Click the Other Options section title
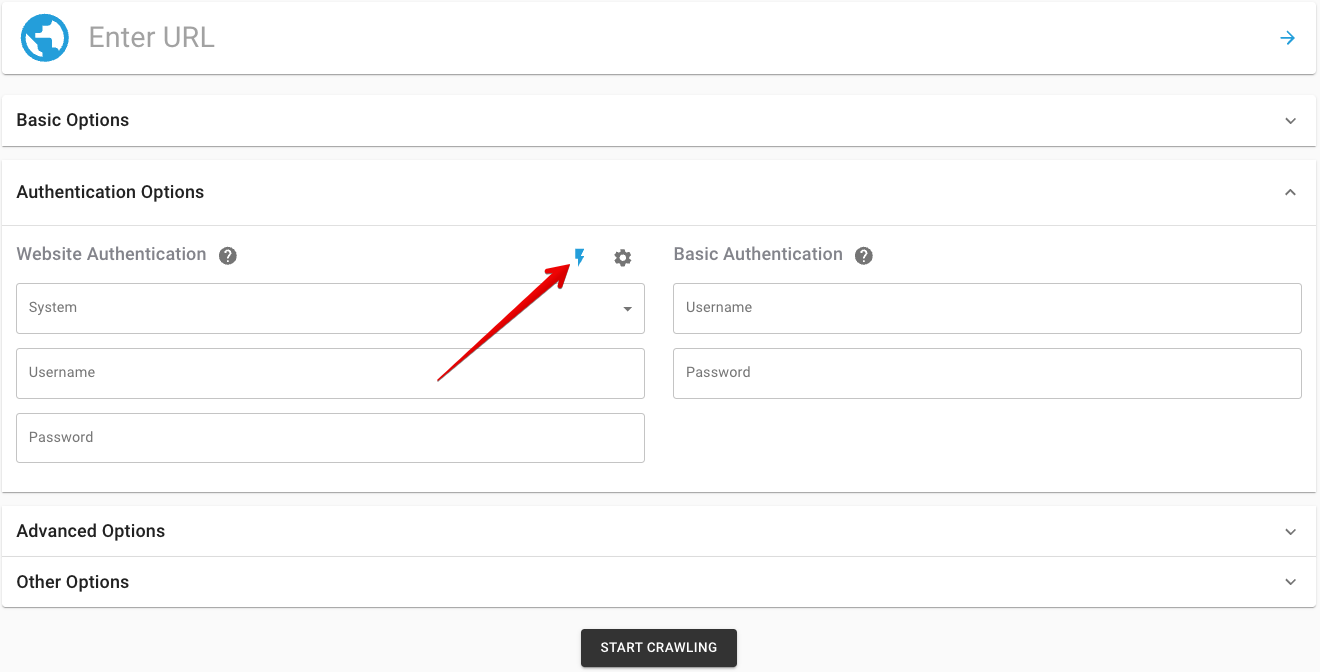1320x672 pixels. point(73,582)
